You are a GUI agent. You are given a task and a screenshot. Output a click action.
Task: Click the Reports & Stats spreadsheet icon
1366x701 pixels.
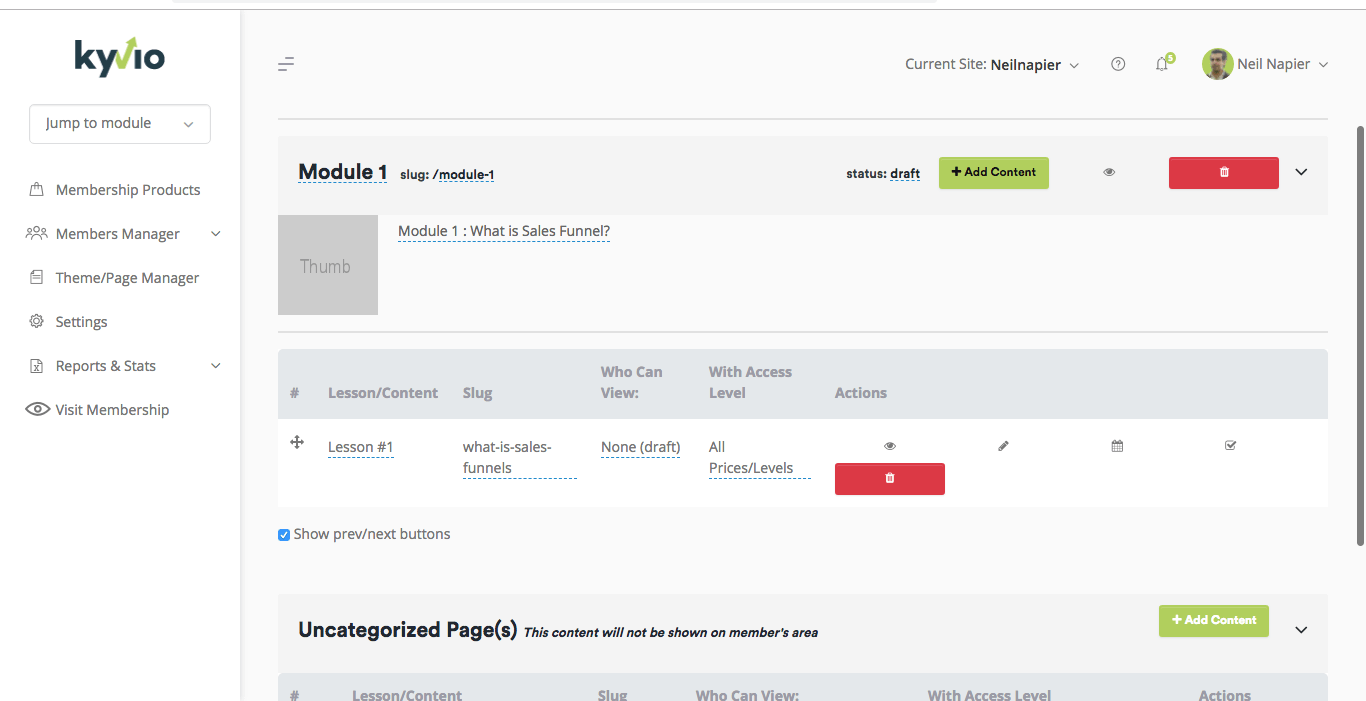coord(37,365)
